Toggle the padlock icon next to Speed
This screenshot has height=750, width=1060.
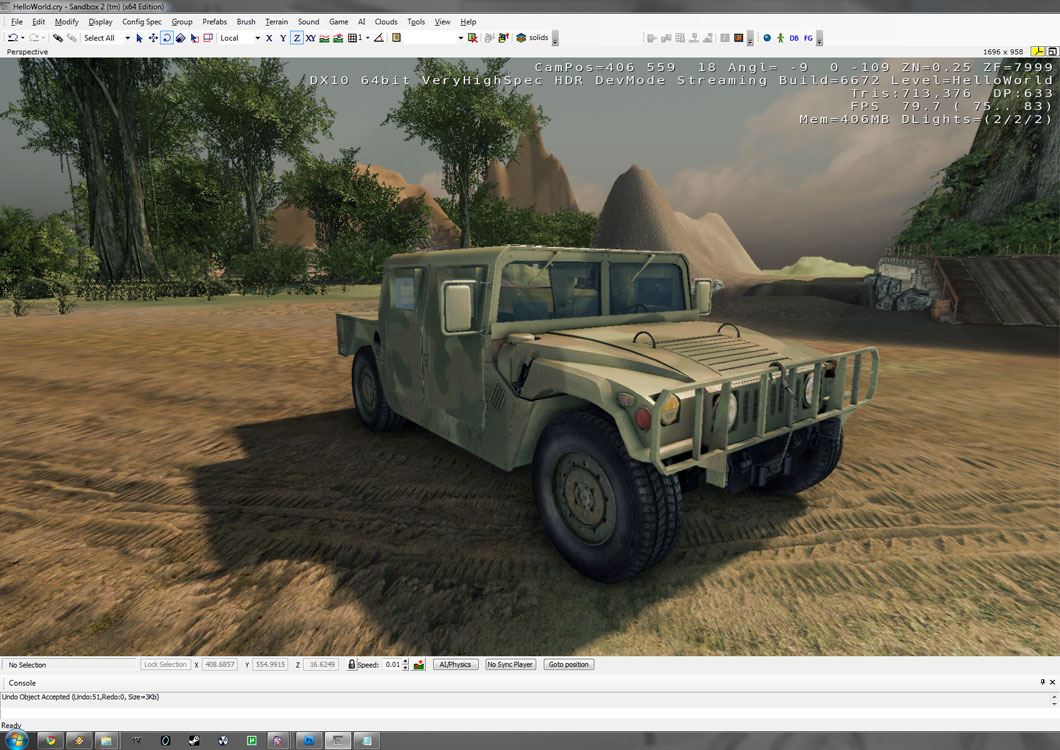[x=352, y=664]
